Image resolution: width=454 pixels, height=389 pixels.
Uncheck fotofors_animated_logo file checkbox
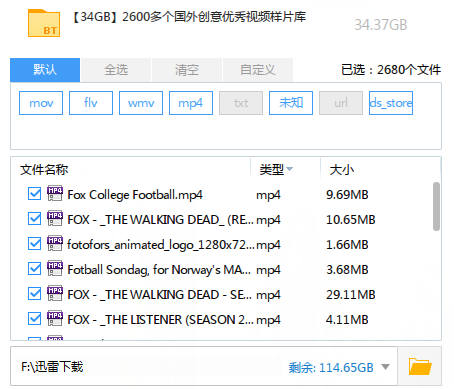34,244
